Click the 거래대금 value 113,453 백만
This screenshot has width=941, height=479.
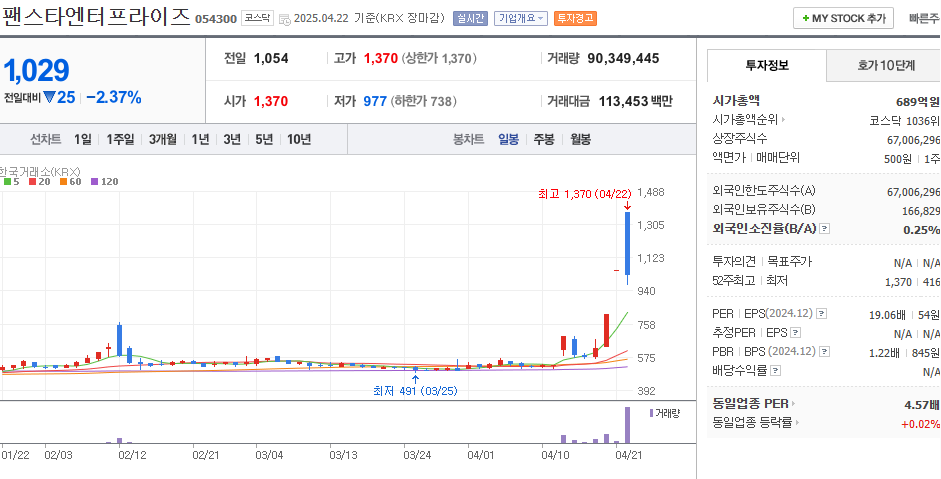point(636,101)
